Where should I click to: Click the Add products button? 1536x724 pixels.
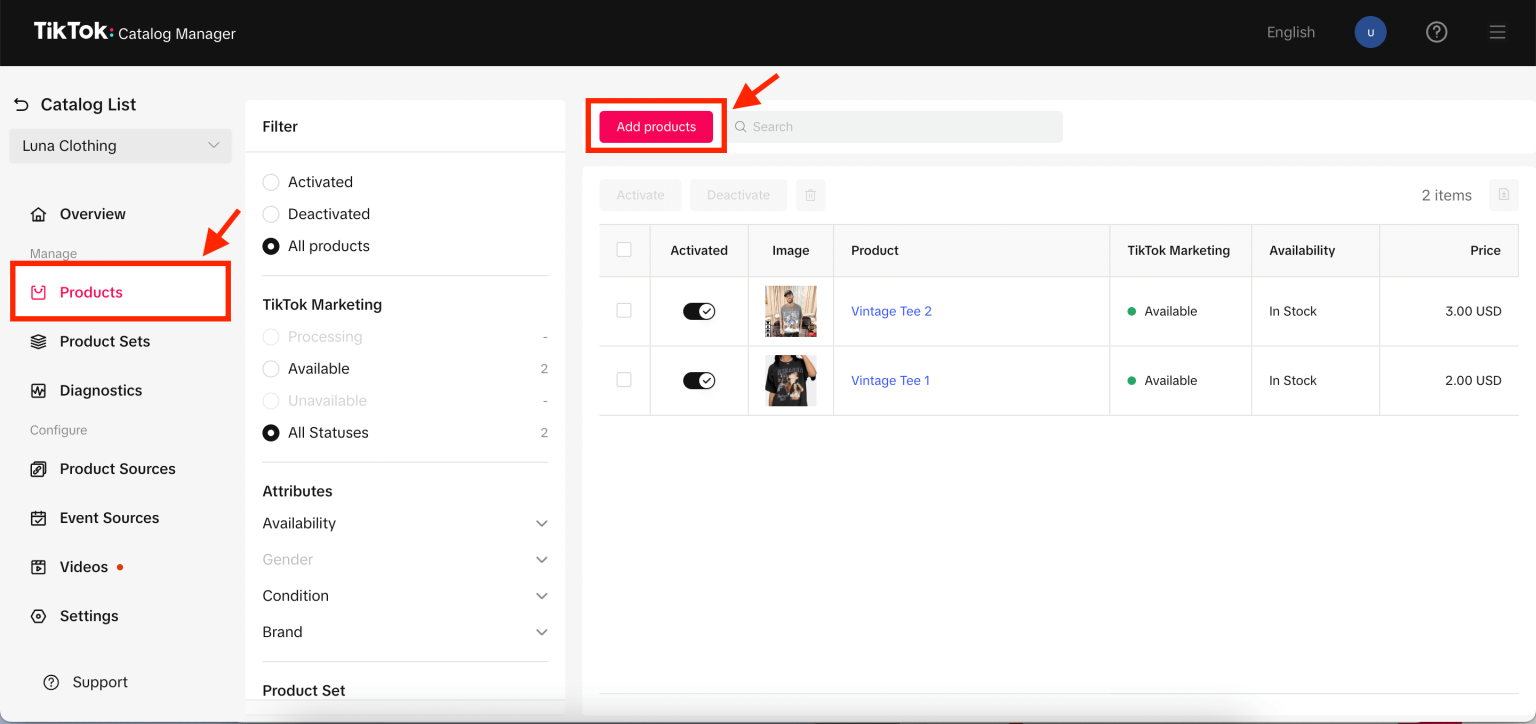[x=655, y=126]
